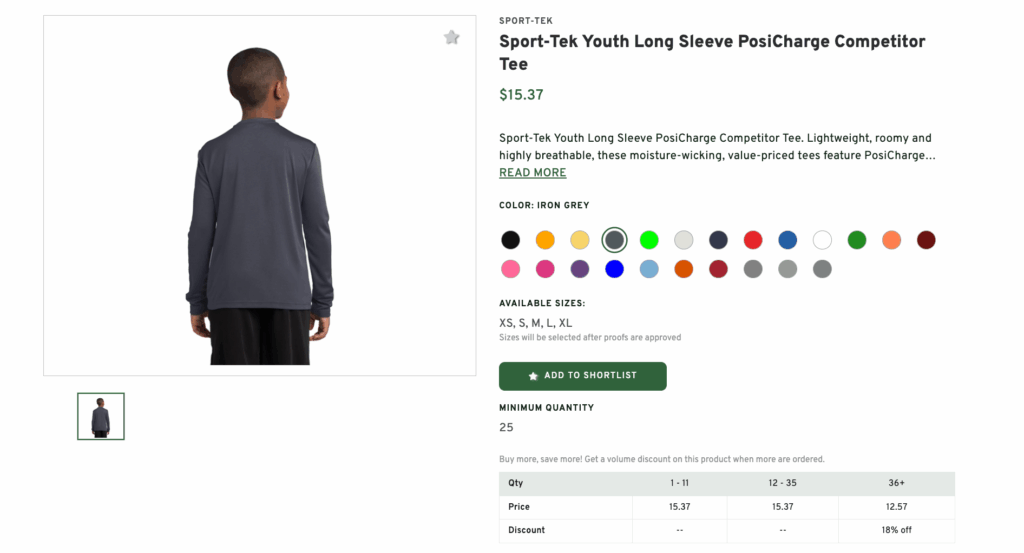Pick the selected iron grey swatch
Screen dimensions: 1024x553
click(x=614, y=240)
